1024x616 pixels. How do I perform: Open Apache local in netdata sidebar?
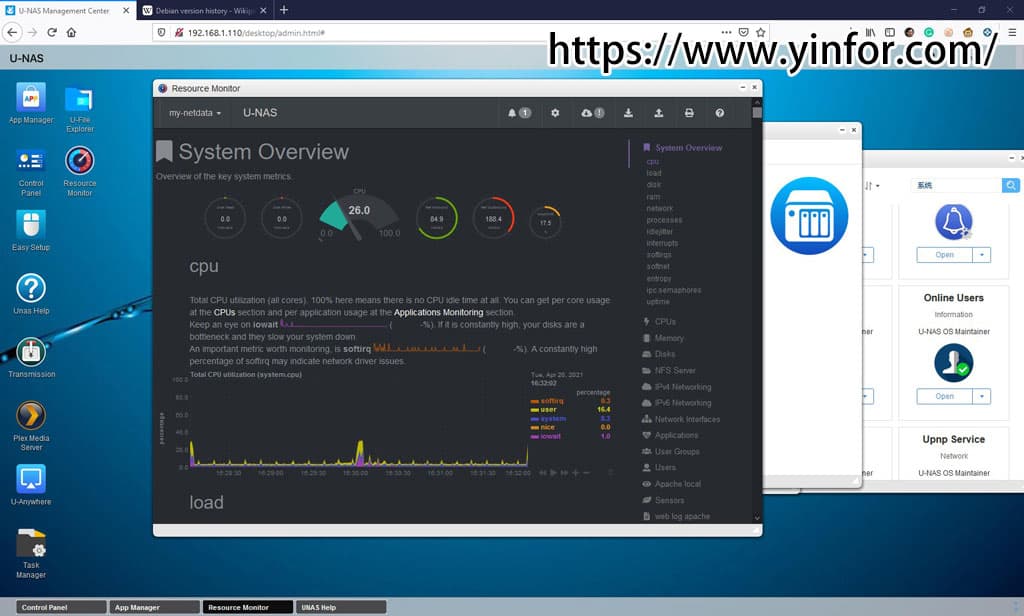pos(671,484)
